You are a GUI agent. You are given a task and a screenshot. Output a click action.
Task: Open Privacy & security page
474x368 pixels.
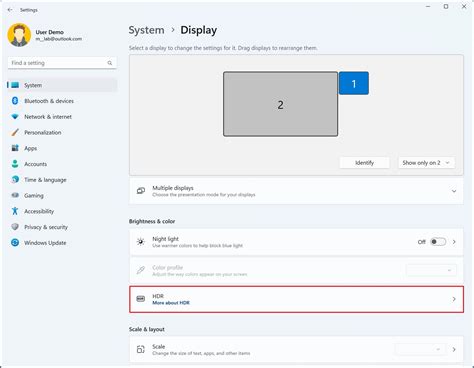tap(62, 227)
